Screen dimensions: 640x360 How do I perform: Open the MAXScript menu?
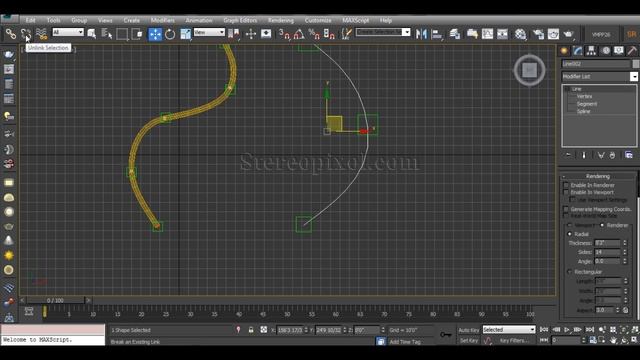coord(356,20)
